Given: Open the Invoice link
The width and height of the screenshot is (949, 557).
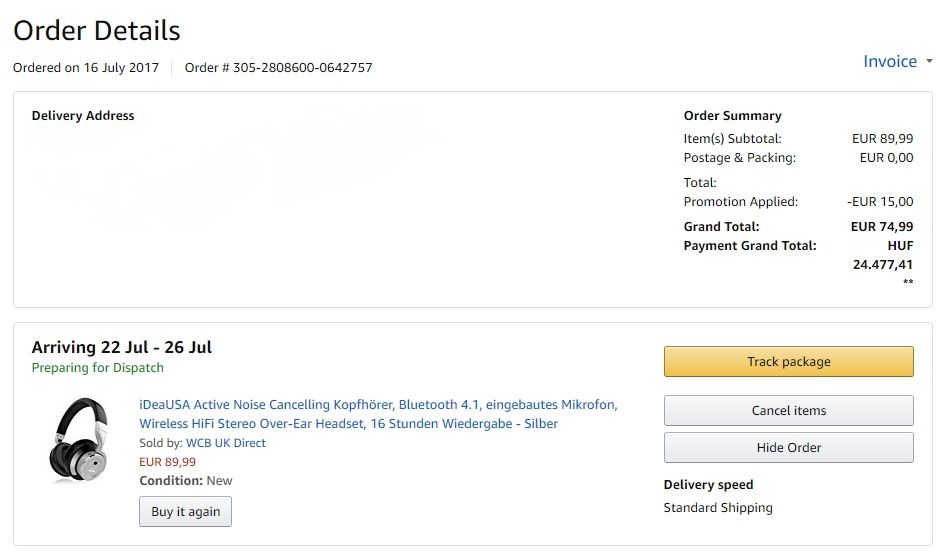Looking at the screenshot, I should tap(889, 62).
